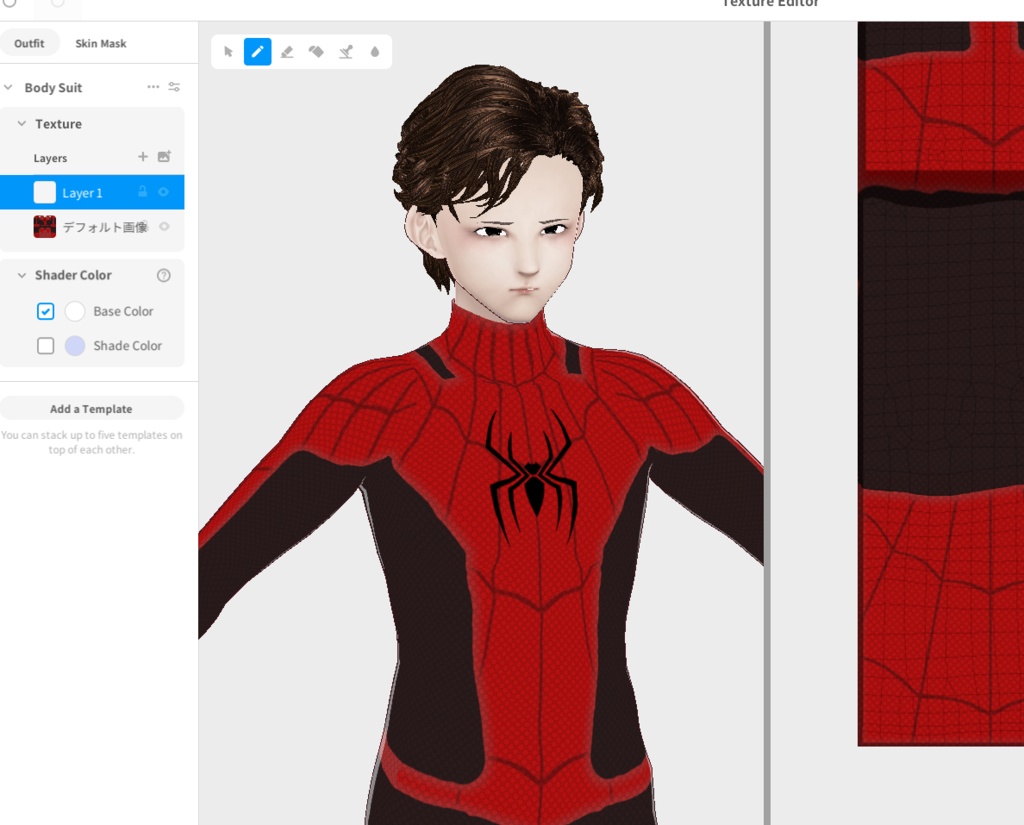Screen dimensions: 1024x825
Task: Open Body Suit more options menu
Action: click(x=153, y=87)
